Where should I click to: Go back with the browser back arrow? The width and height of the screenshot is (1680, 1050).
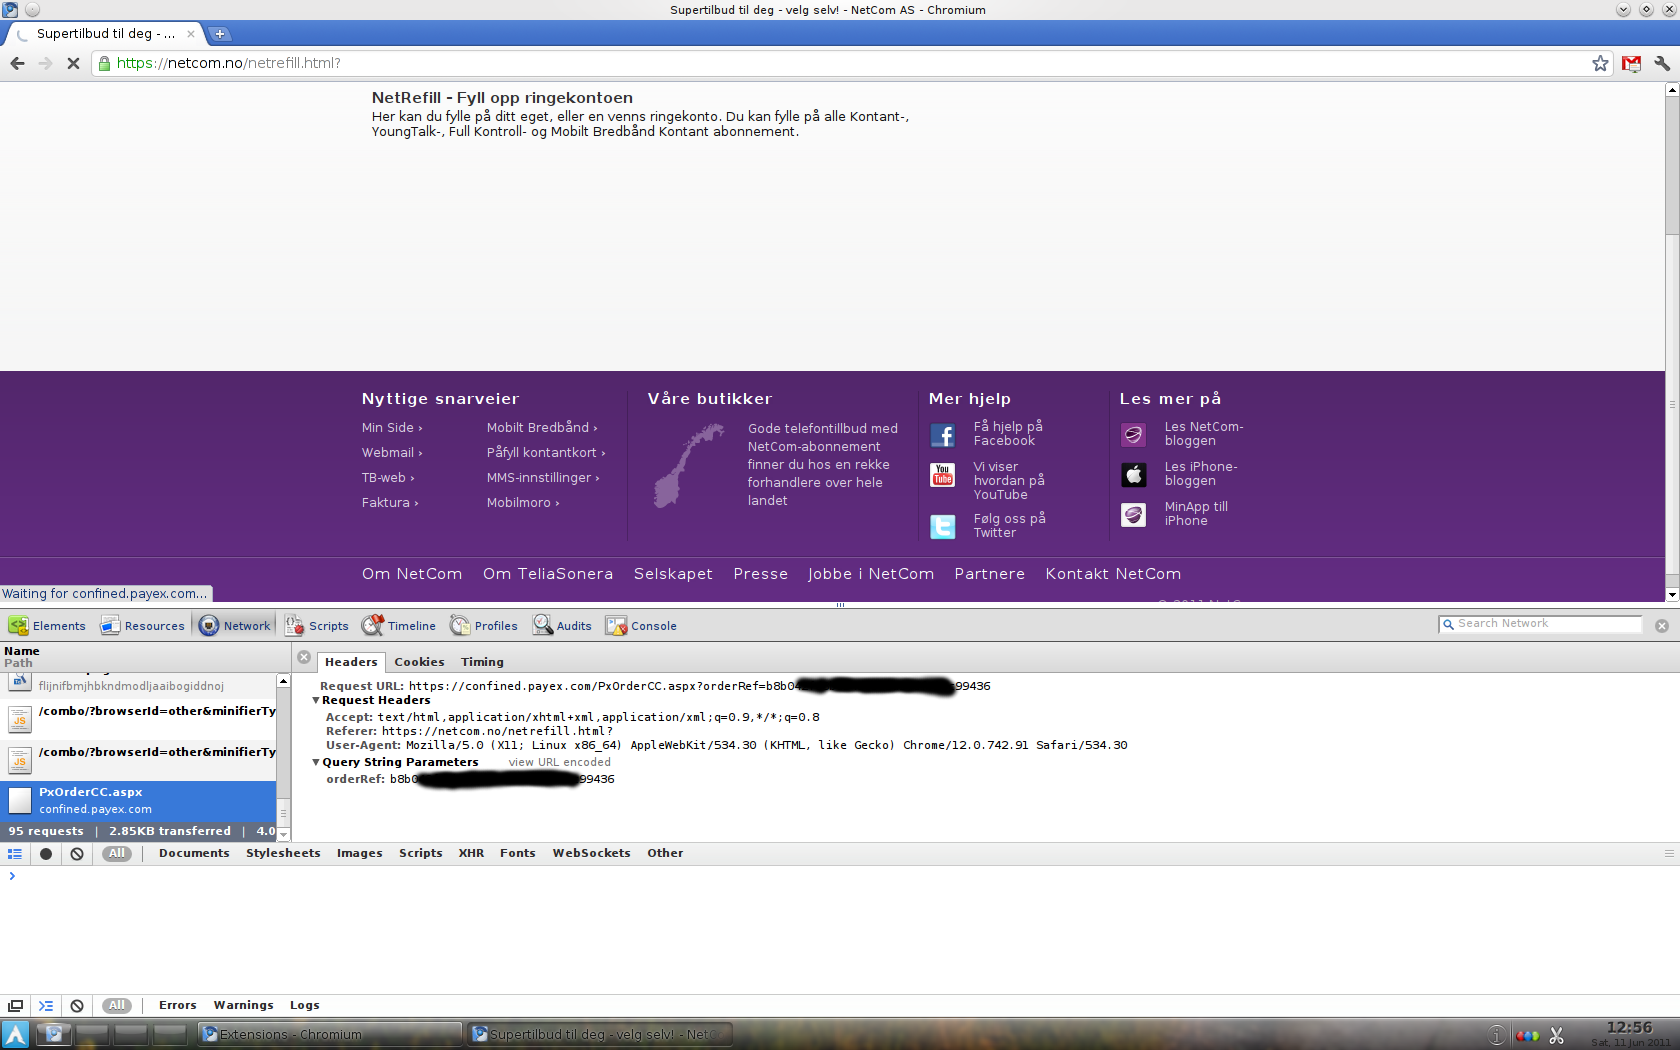(17, 63)
